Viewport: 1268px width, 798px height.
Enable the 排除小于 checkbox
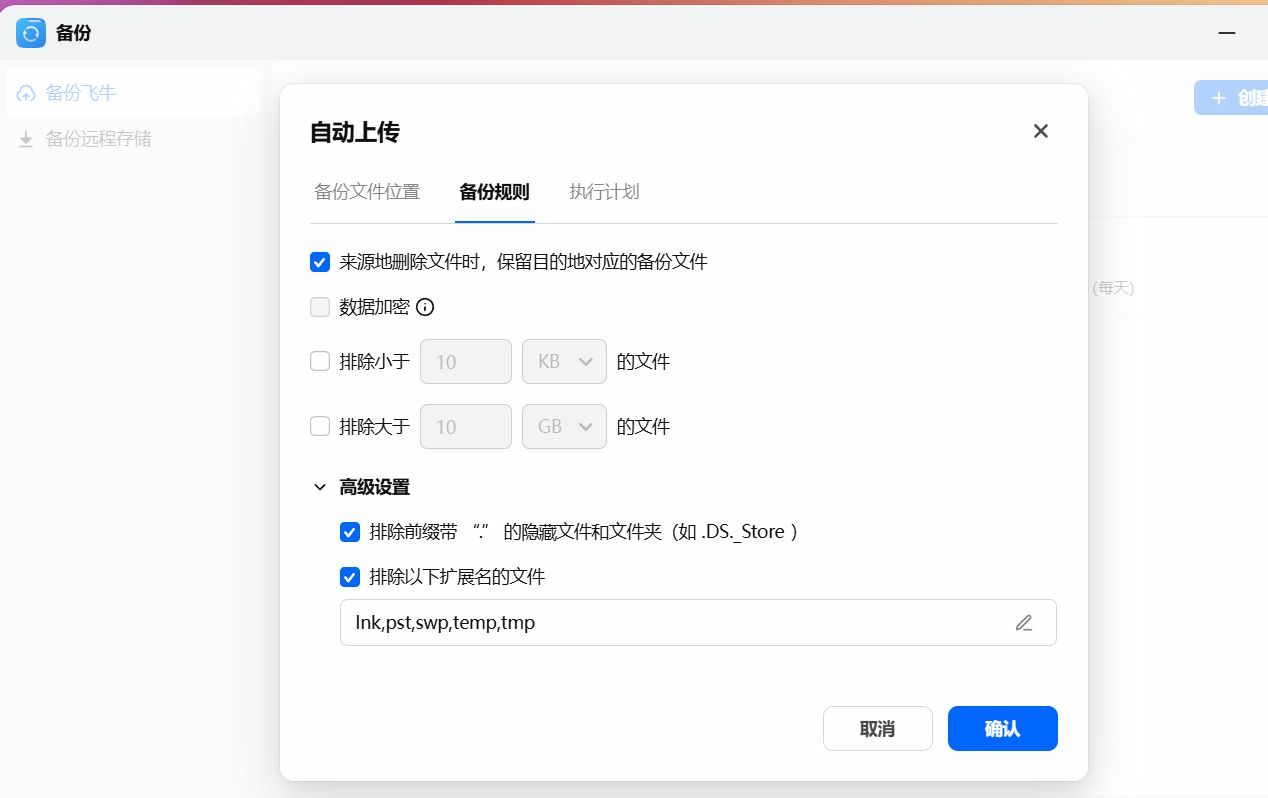(320, 361)
